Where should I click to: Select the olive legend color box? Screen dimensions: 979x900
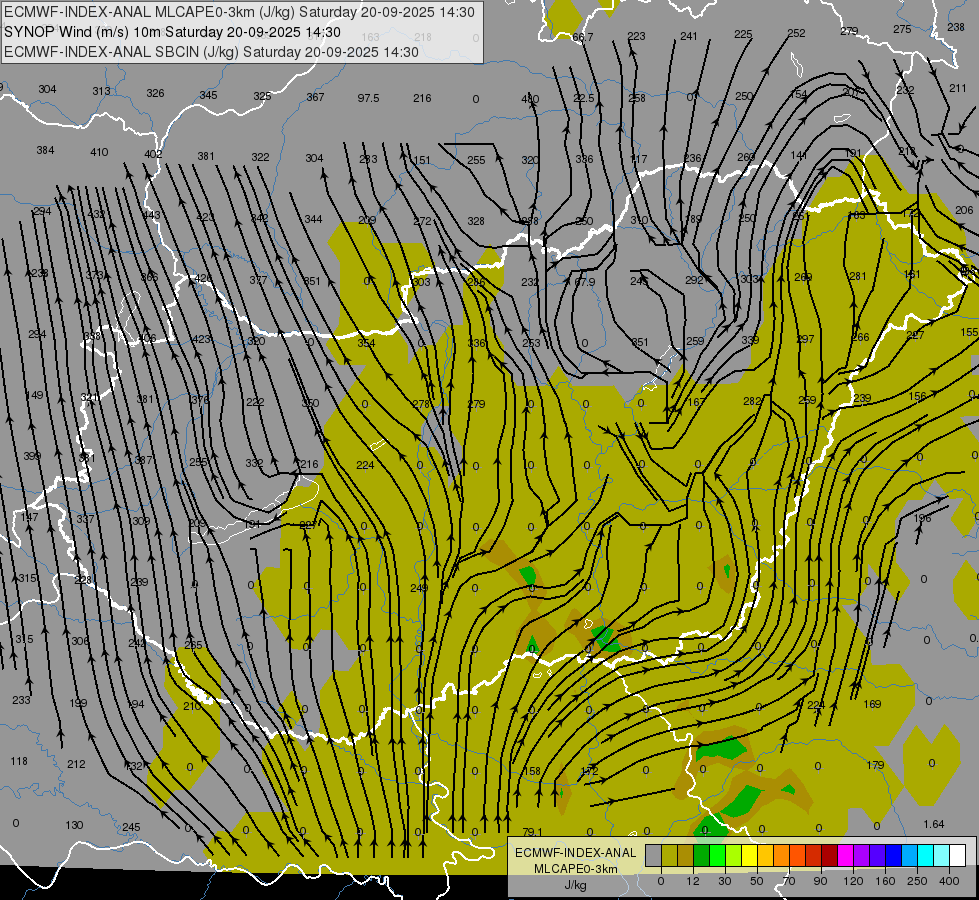click(669, 855)
